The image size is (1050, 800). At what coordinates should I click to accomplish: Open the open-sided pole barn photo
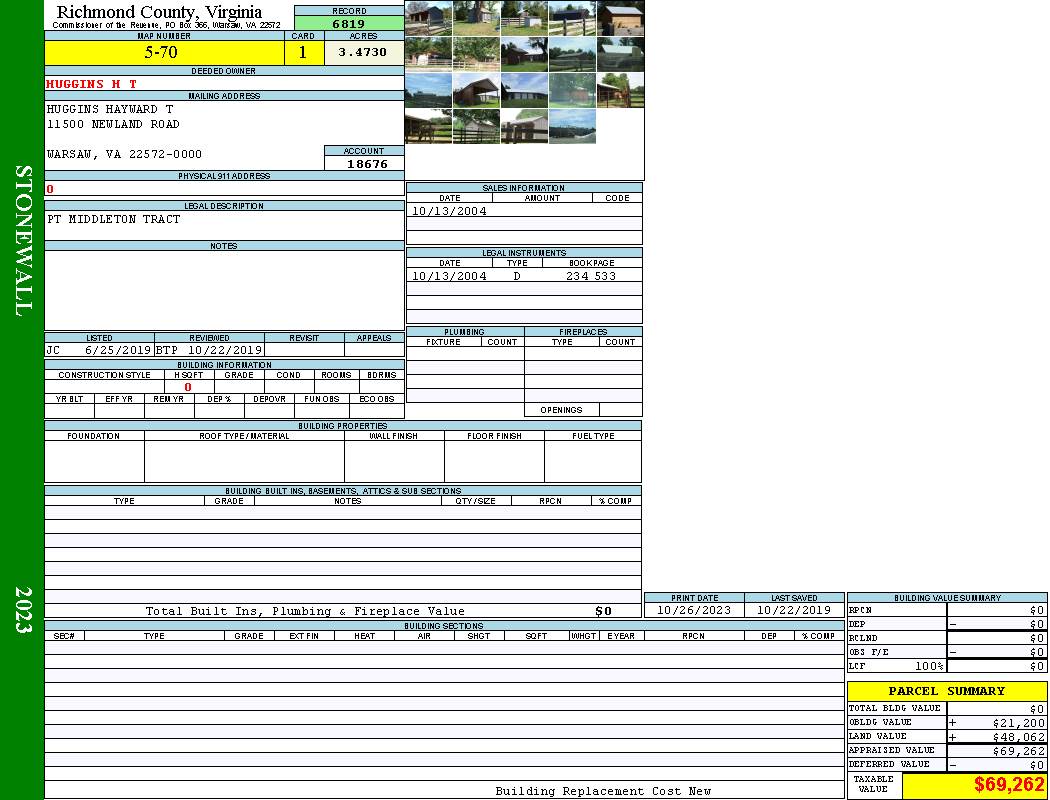click(x=476, y=90)
